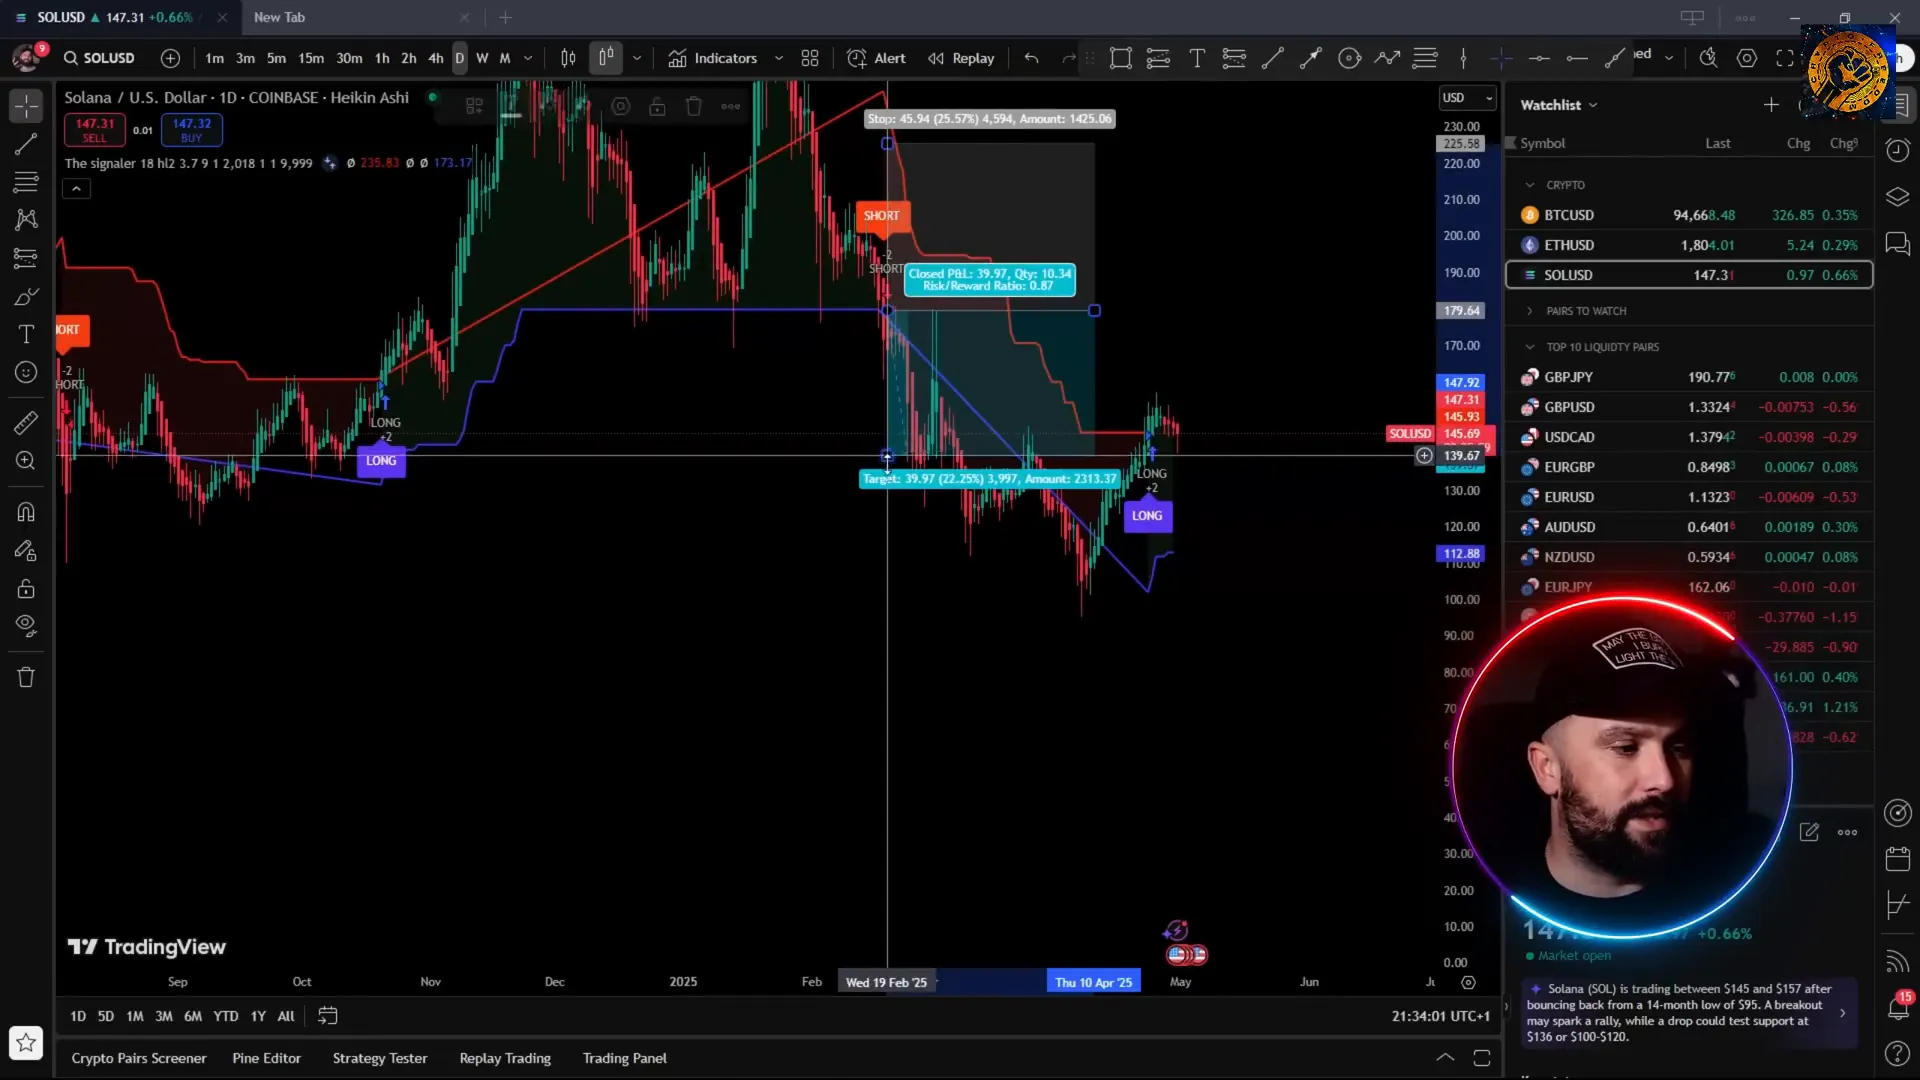Select the brush drawing tool

tap(26, 297)
